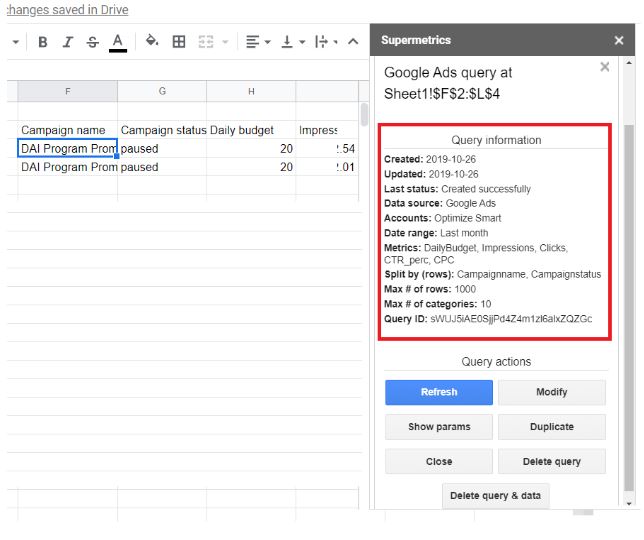Click the Duplicate button
This screenshot has height=540, width=644.
[x=552, y=427]
